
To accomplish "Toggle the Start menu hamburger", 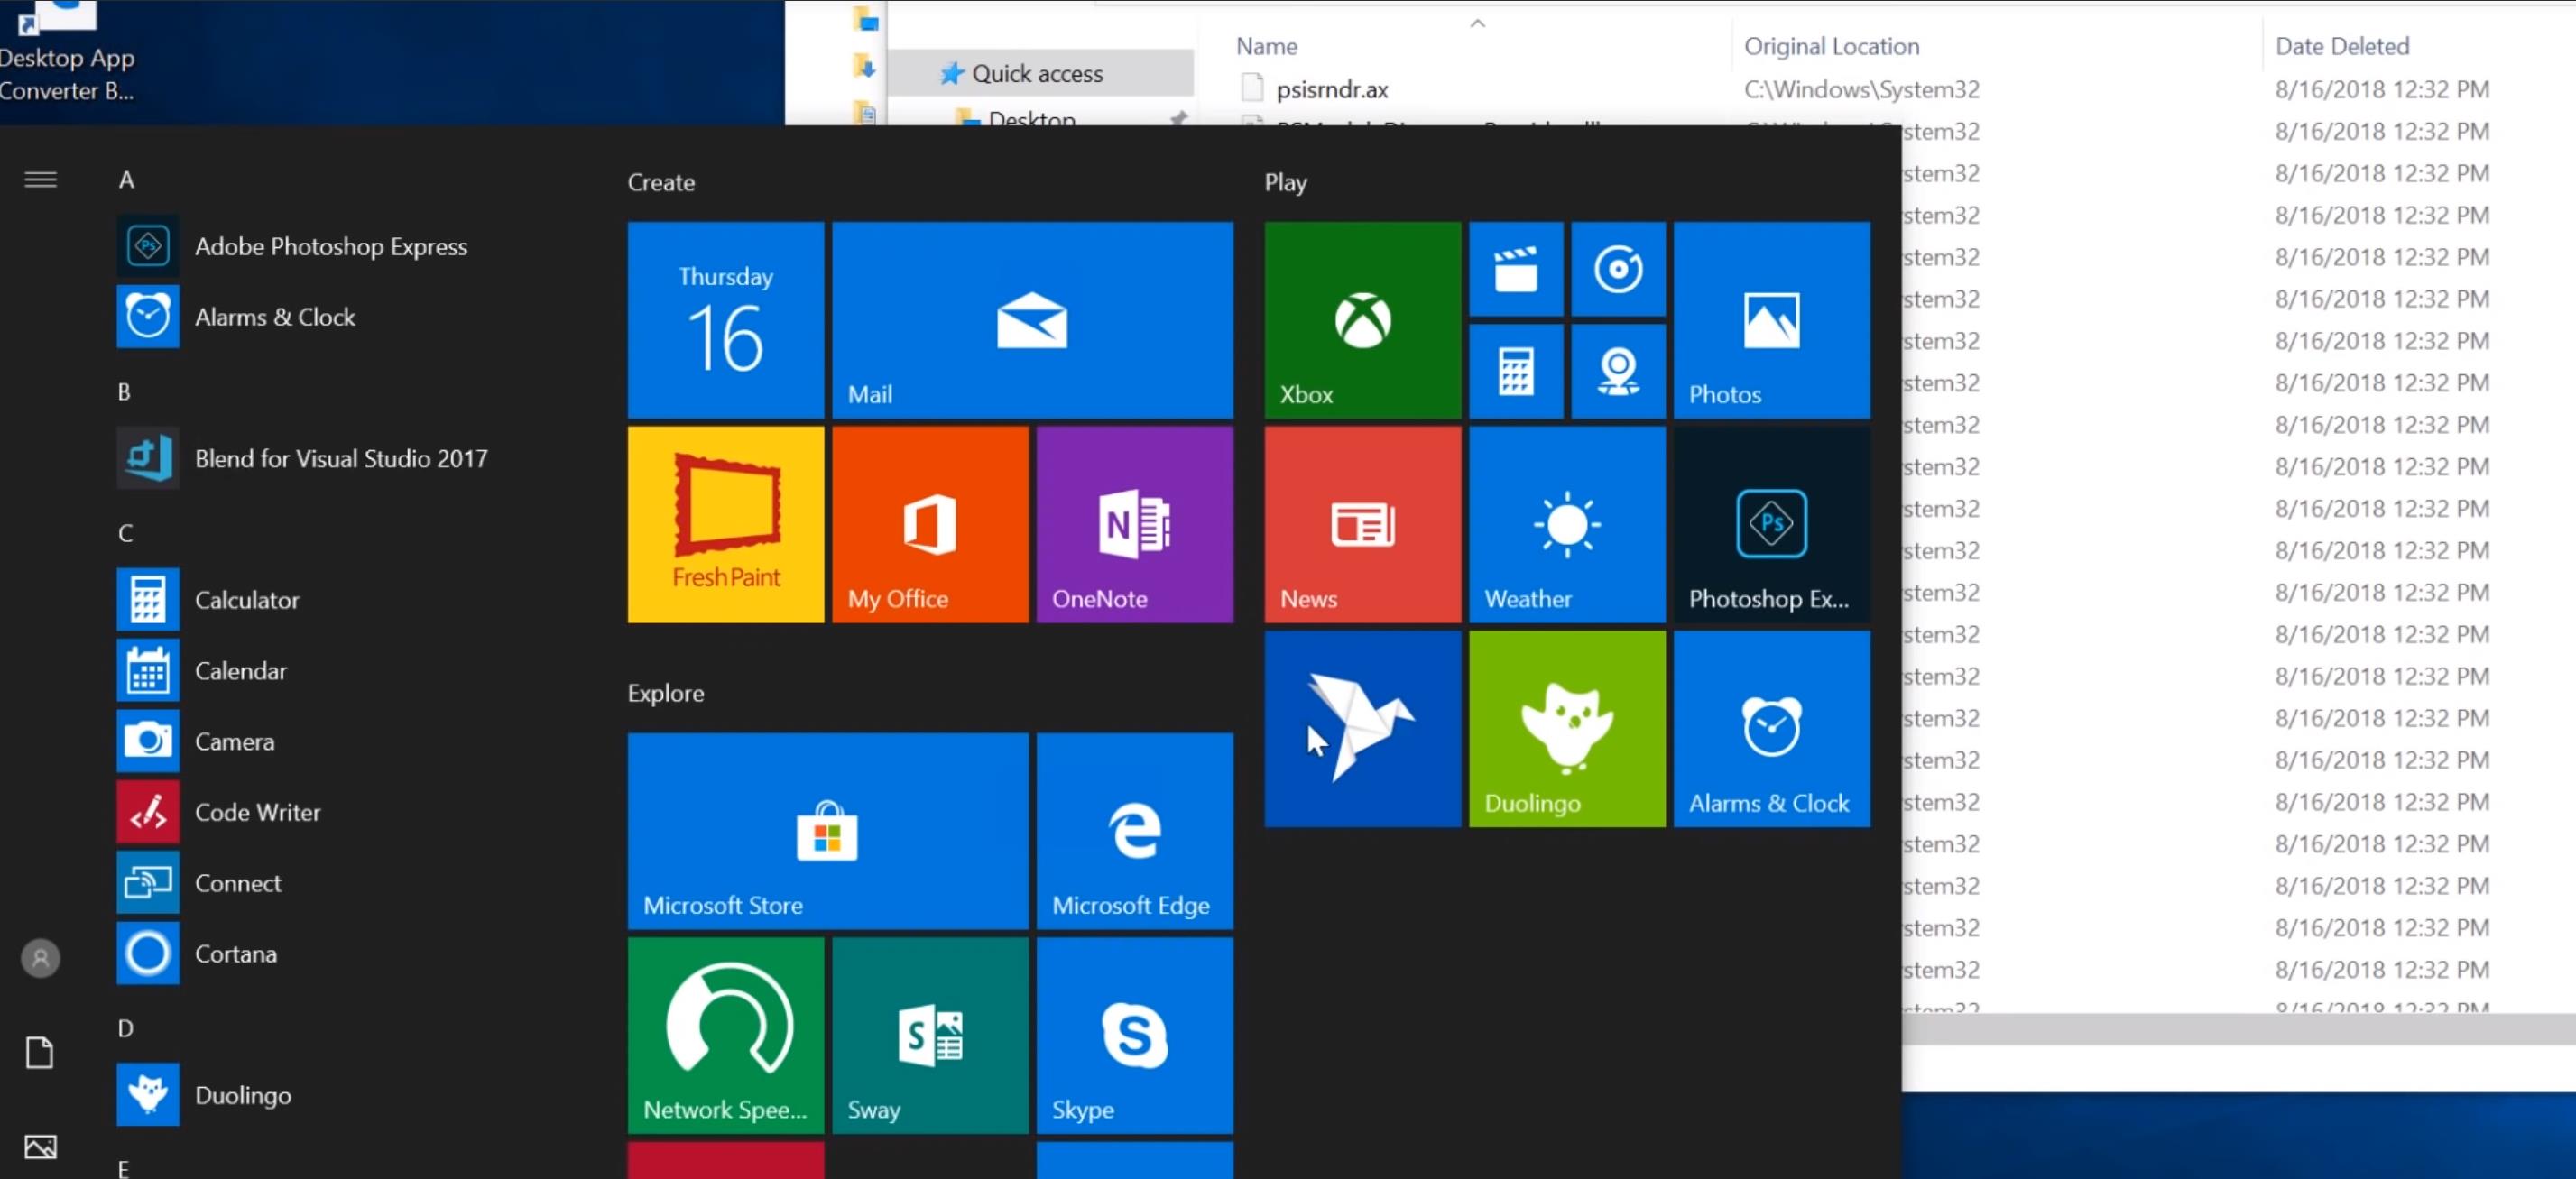I will click(x=40, y=179).
